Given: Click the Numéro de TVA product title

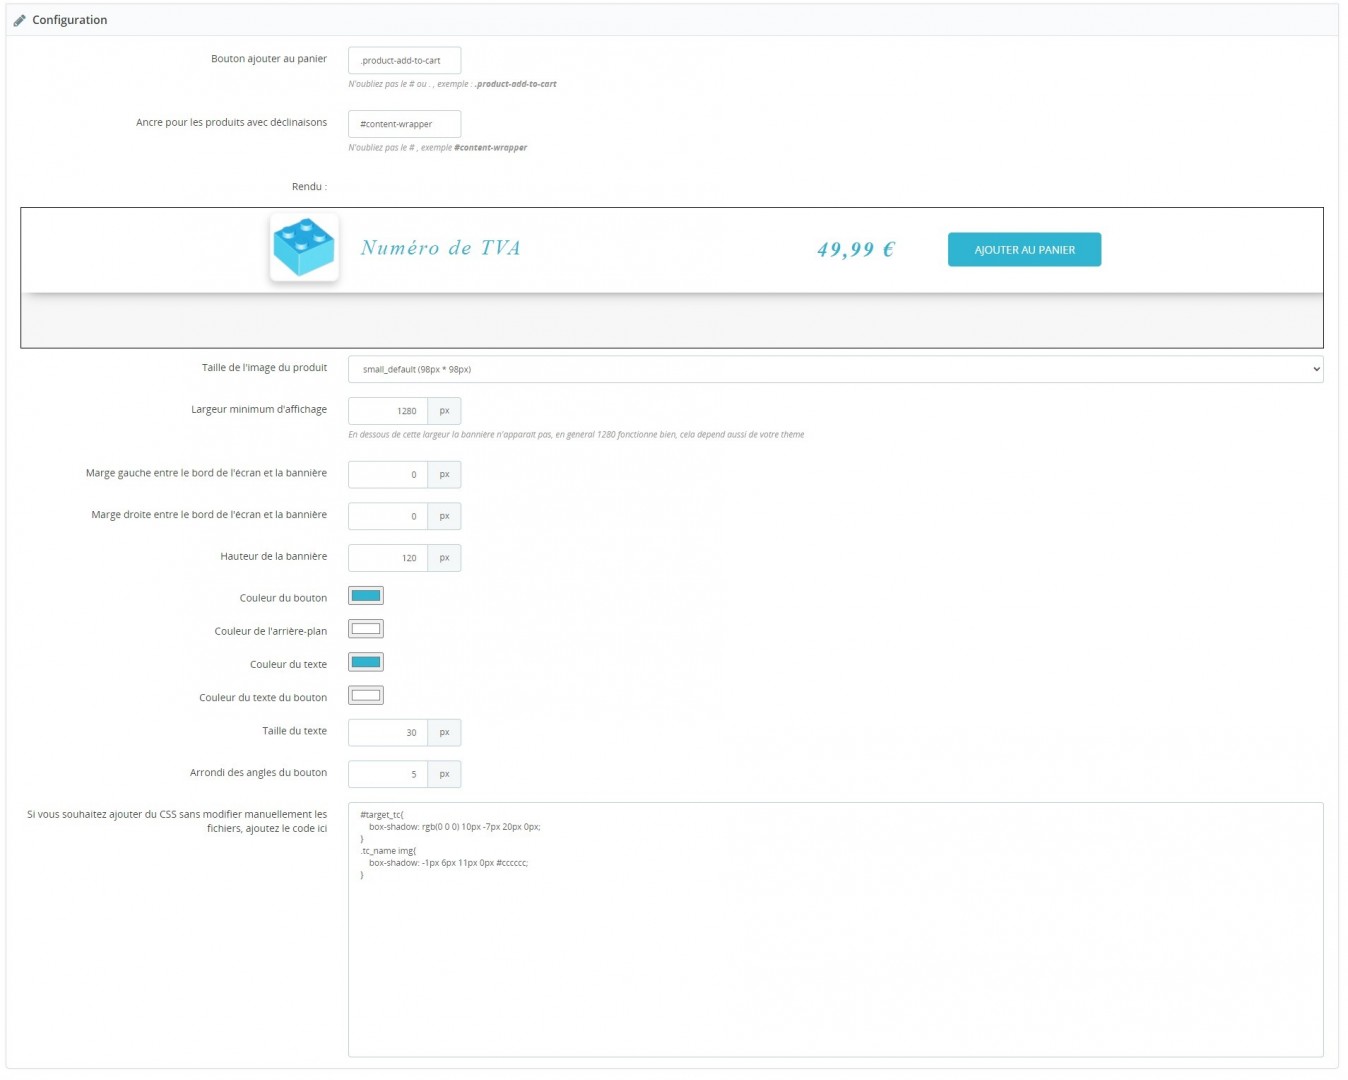Looking at the screenshot, I should [x=441, y=248].
